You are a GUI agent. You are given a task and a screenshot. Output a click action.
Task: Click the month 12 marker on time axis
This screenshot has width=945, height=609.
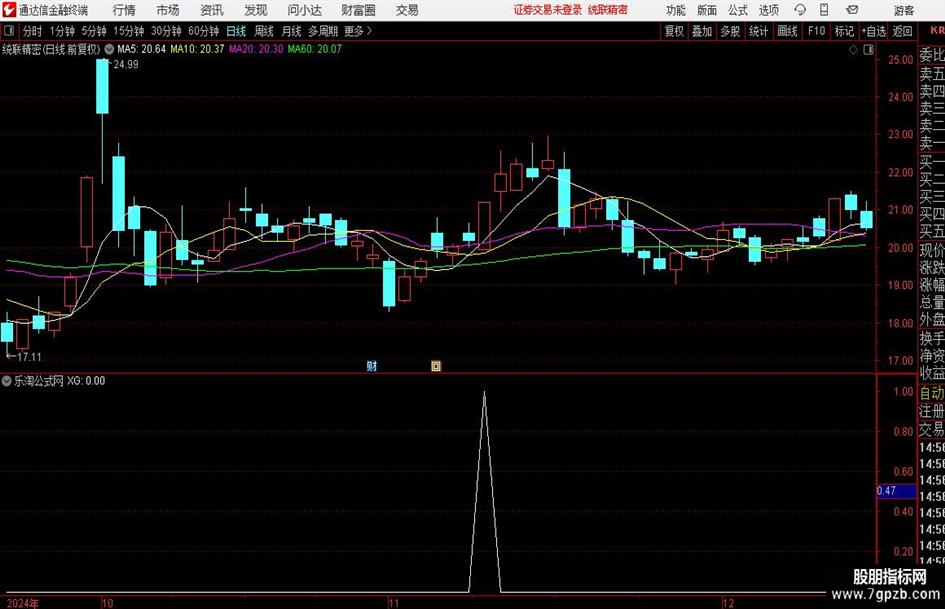click(x=729, y=603)
